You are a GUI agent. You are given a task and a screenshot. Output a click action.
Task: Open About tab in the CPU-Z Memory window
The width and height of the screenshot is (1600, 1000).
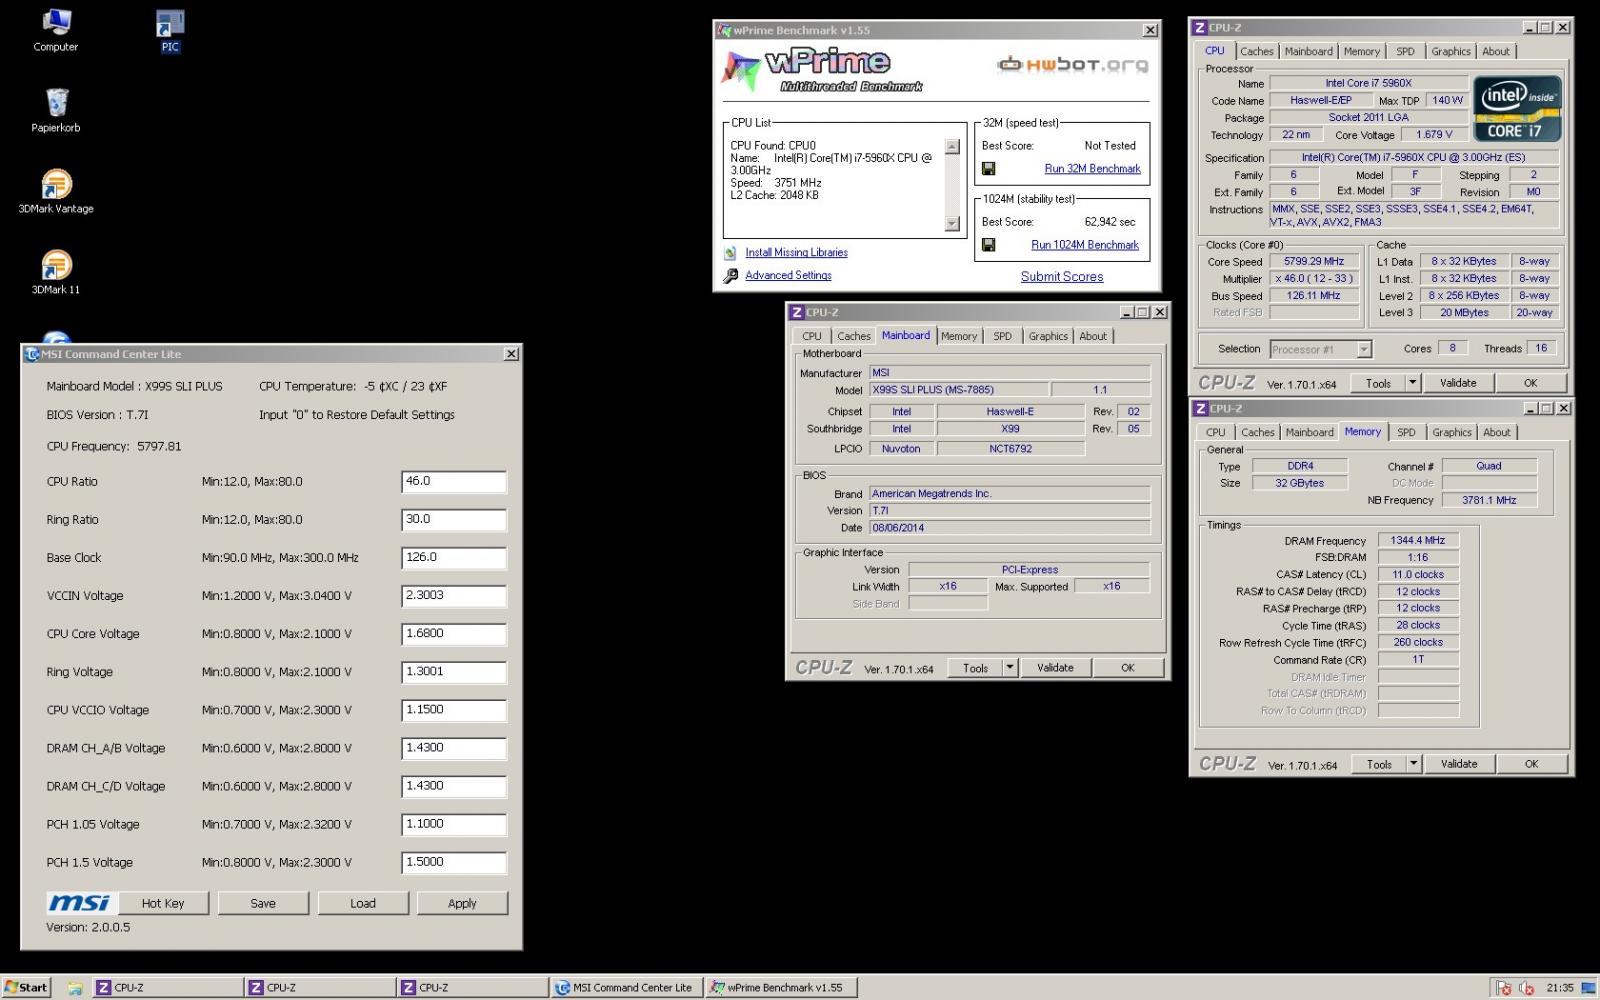pos(1497,432)
